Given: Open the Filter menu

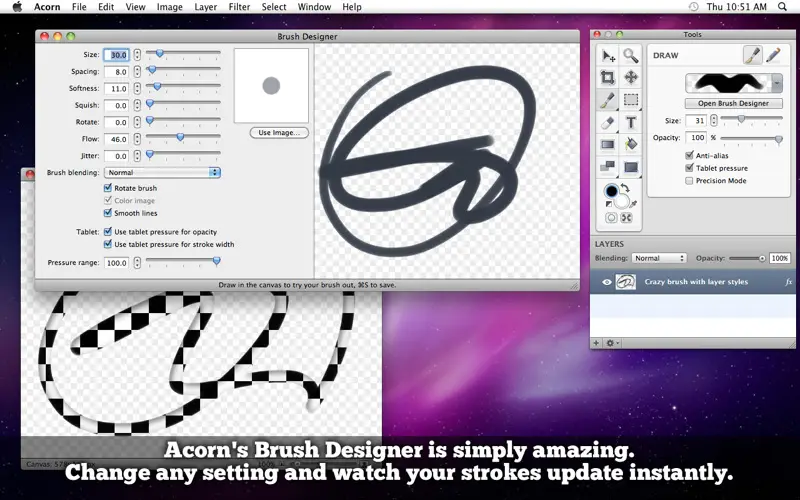Looking at the screenshot, I should (x=239, y=7).
